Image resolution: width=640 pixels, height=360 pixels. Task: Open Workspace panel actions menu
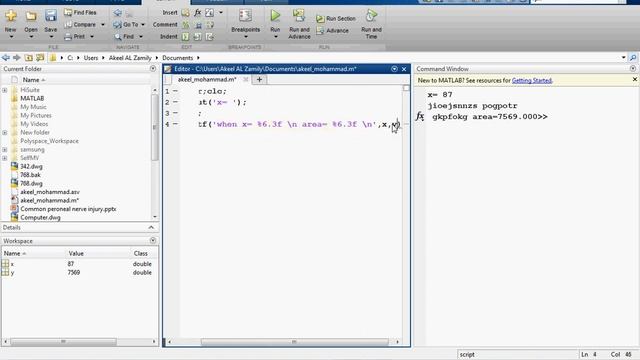(x=153, y=240)
